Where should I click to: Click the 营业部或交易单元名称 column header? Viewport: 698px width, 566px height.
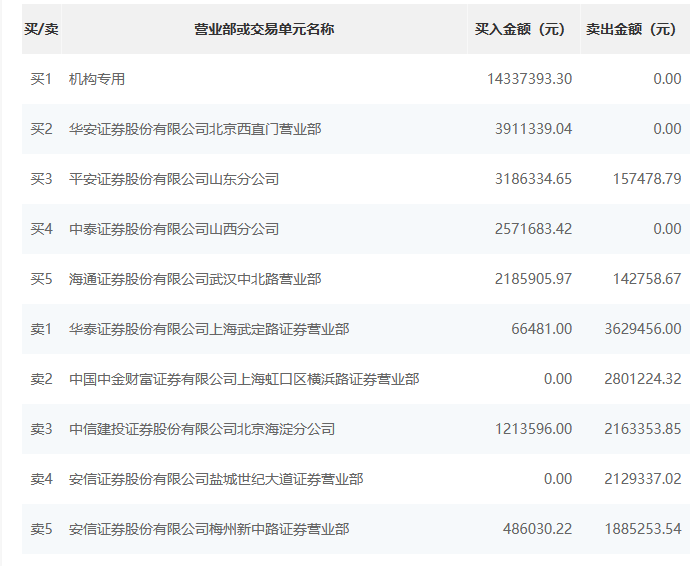point(264,29)
